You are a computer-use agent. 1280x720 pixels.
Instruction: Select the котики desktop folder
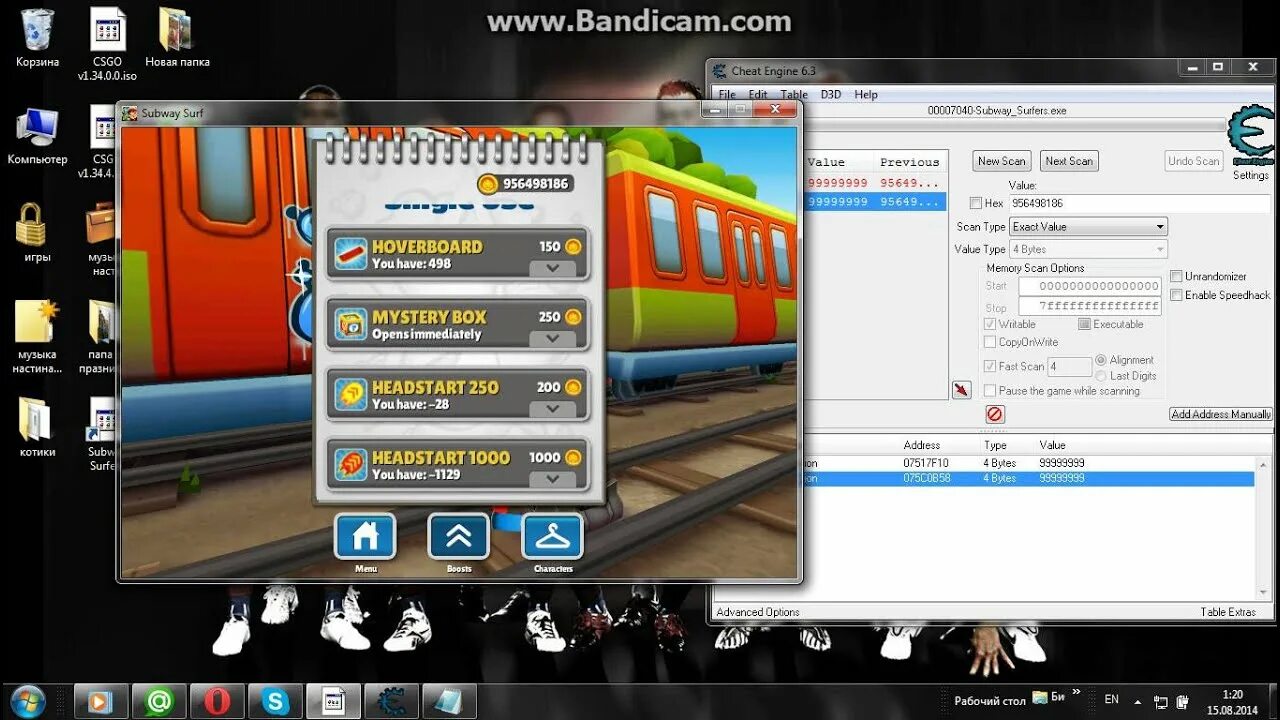click(x=37, y=428)
